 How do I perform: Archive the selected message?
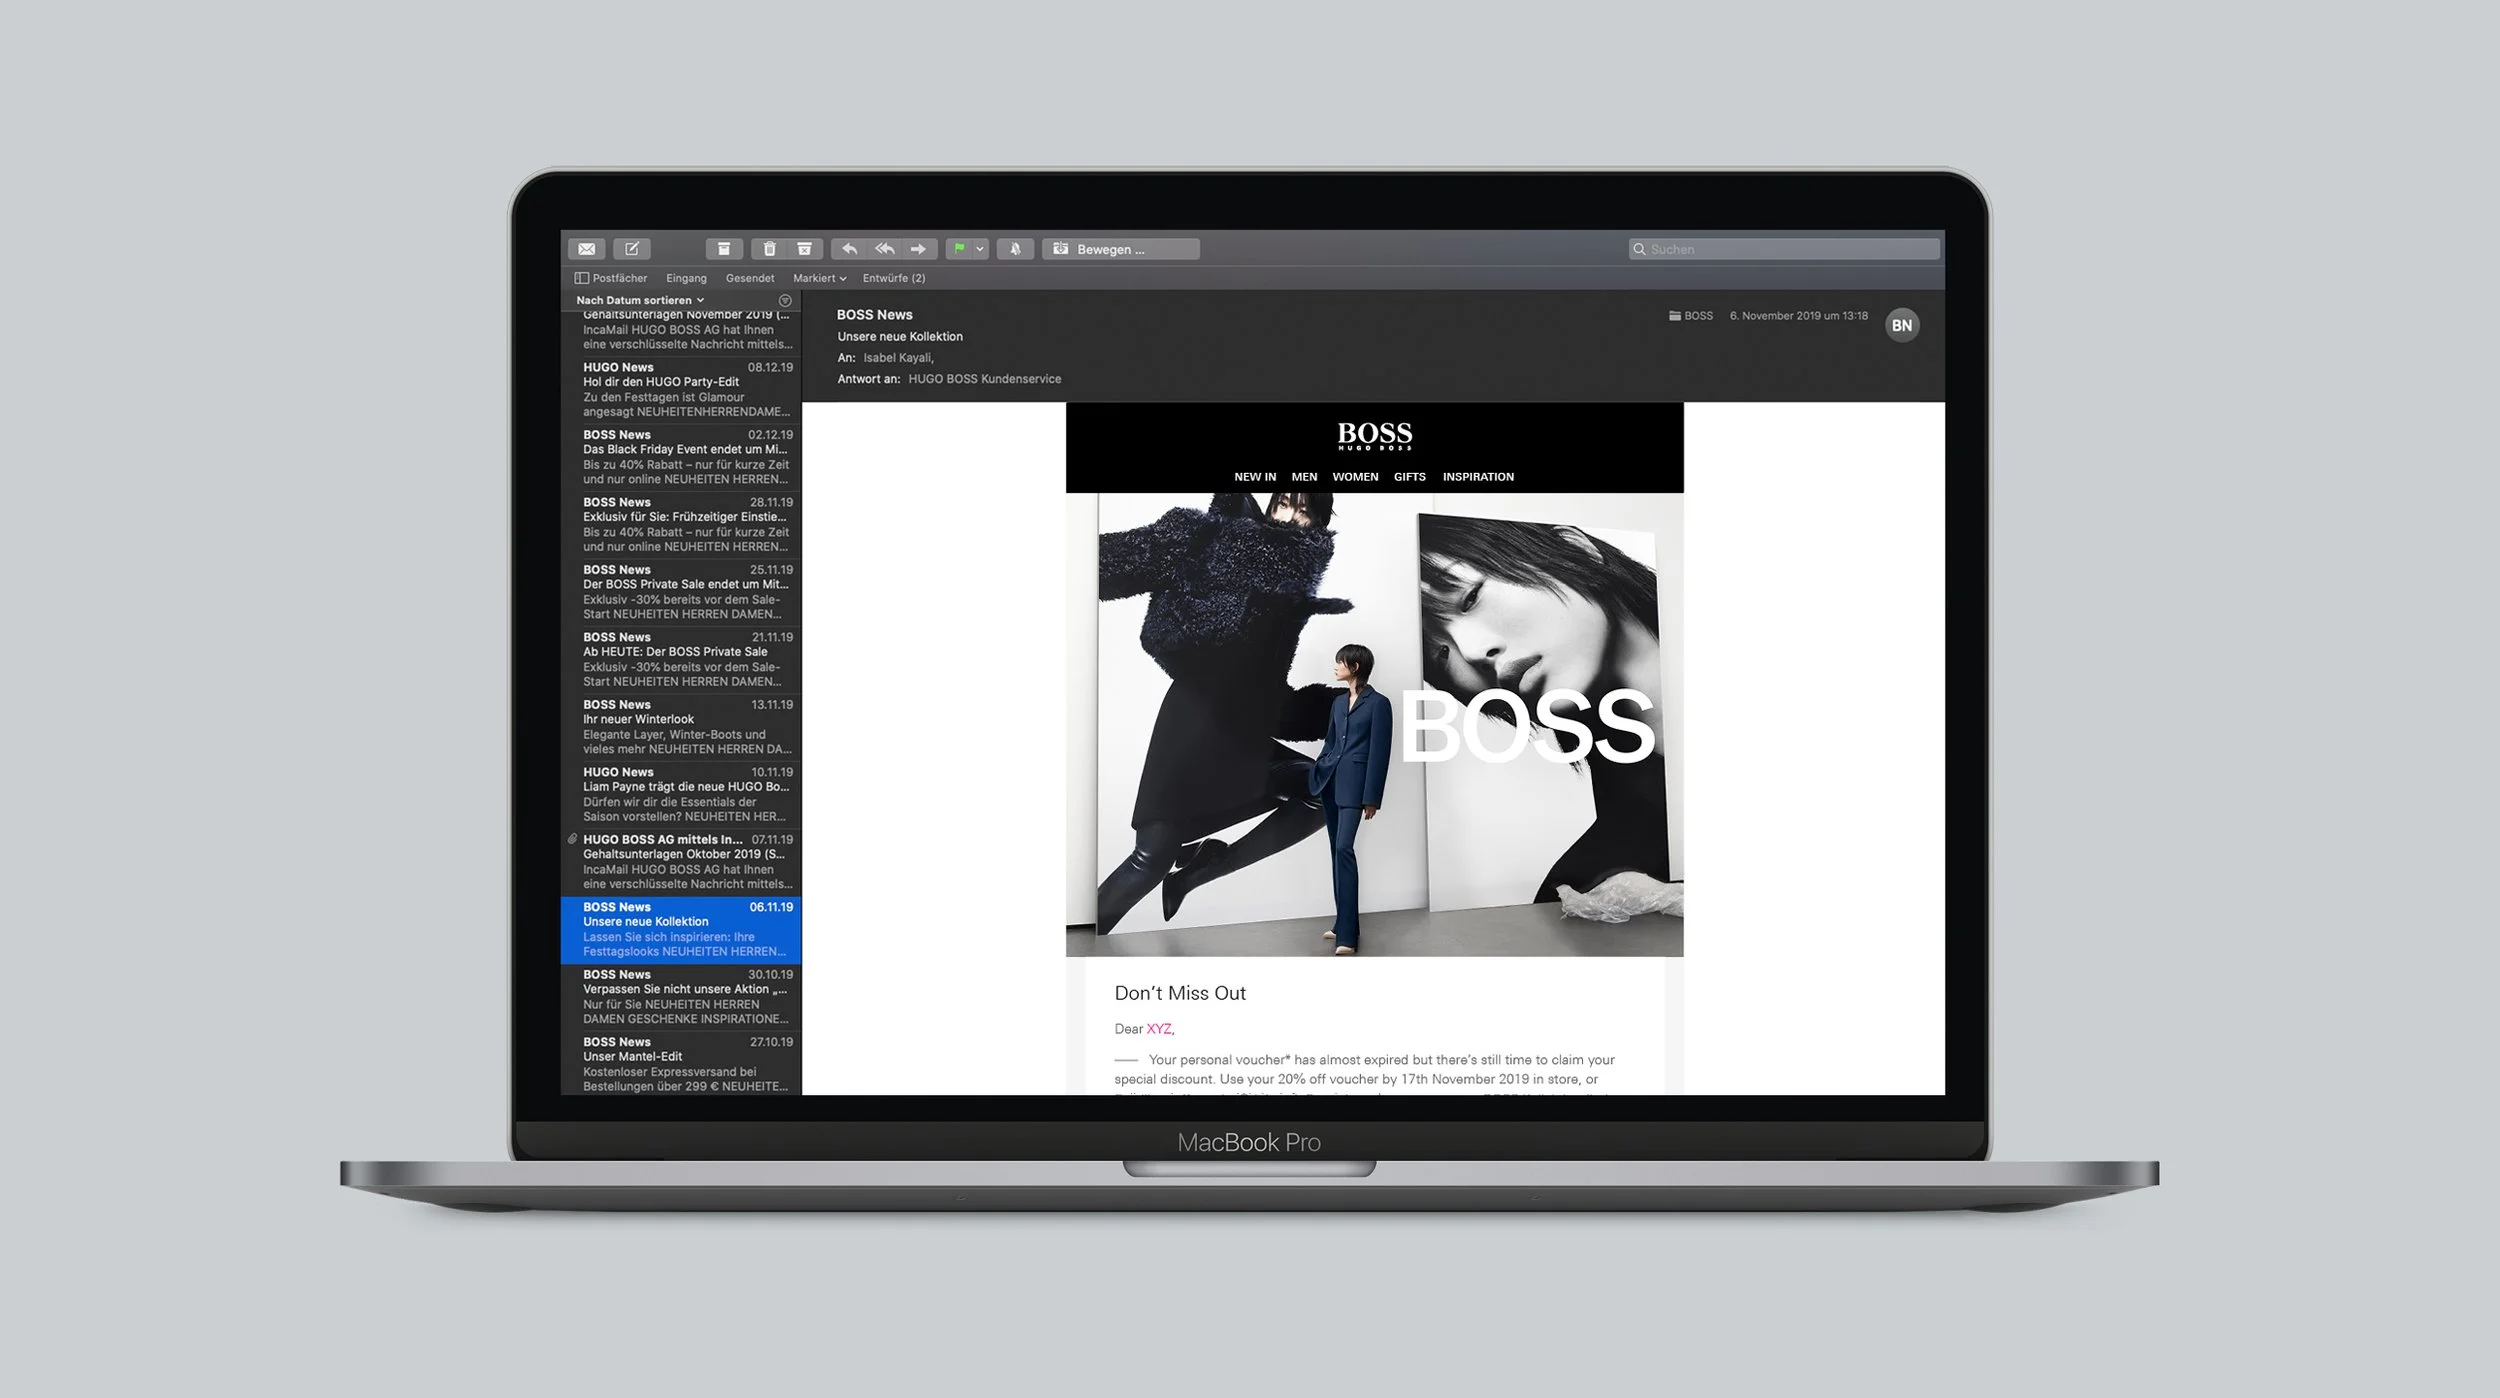[x=724, y=249]
